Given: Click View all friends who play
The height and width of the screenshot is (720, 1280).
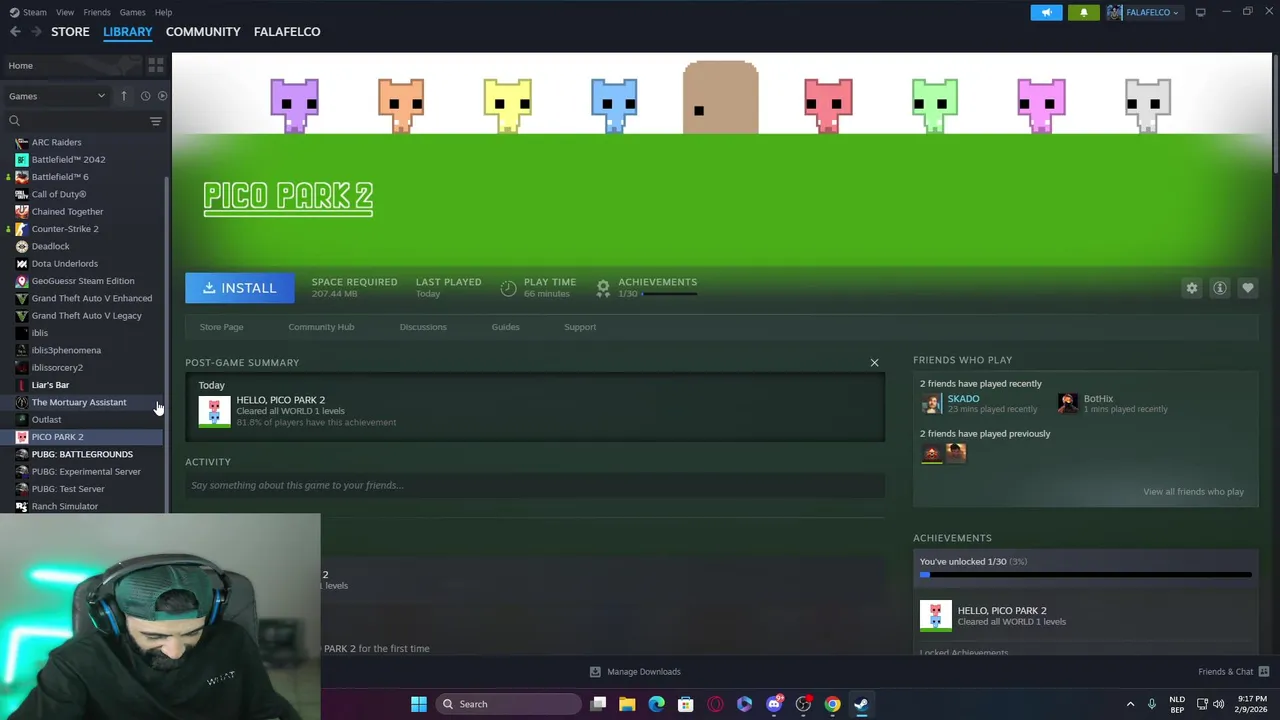Looking at the screenshot, I should [1193, 492].
